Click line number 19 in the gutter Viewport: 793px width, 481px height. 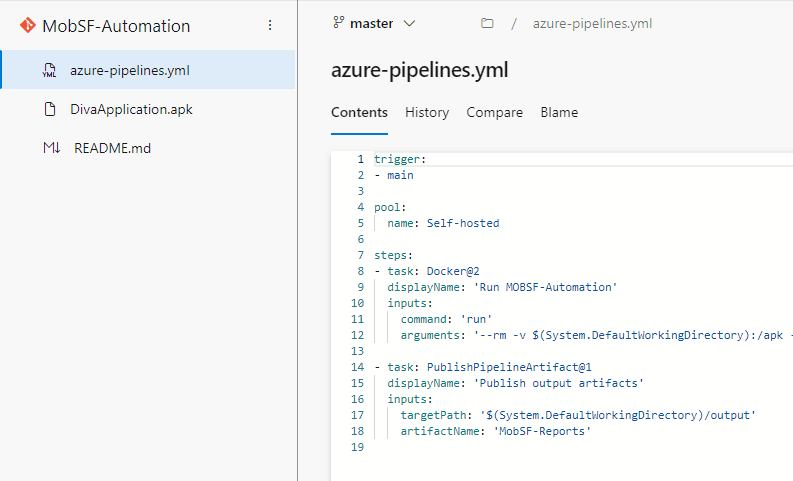pos(357,447)
